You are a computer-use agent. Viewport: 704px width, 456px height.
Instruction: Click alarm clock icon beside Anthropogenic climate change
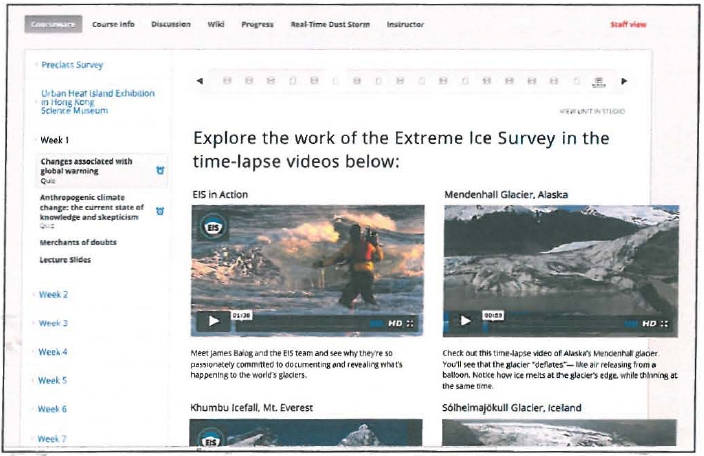tap(160, 211)
